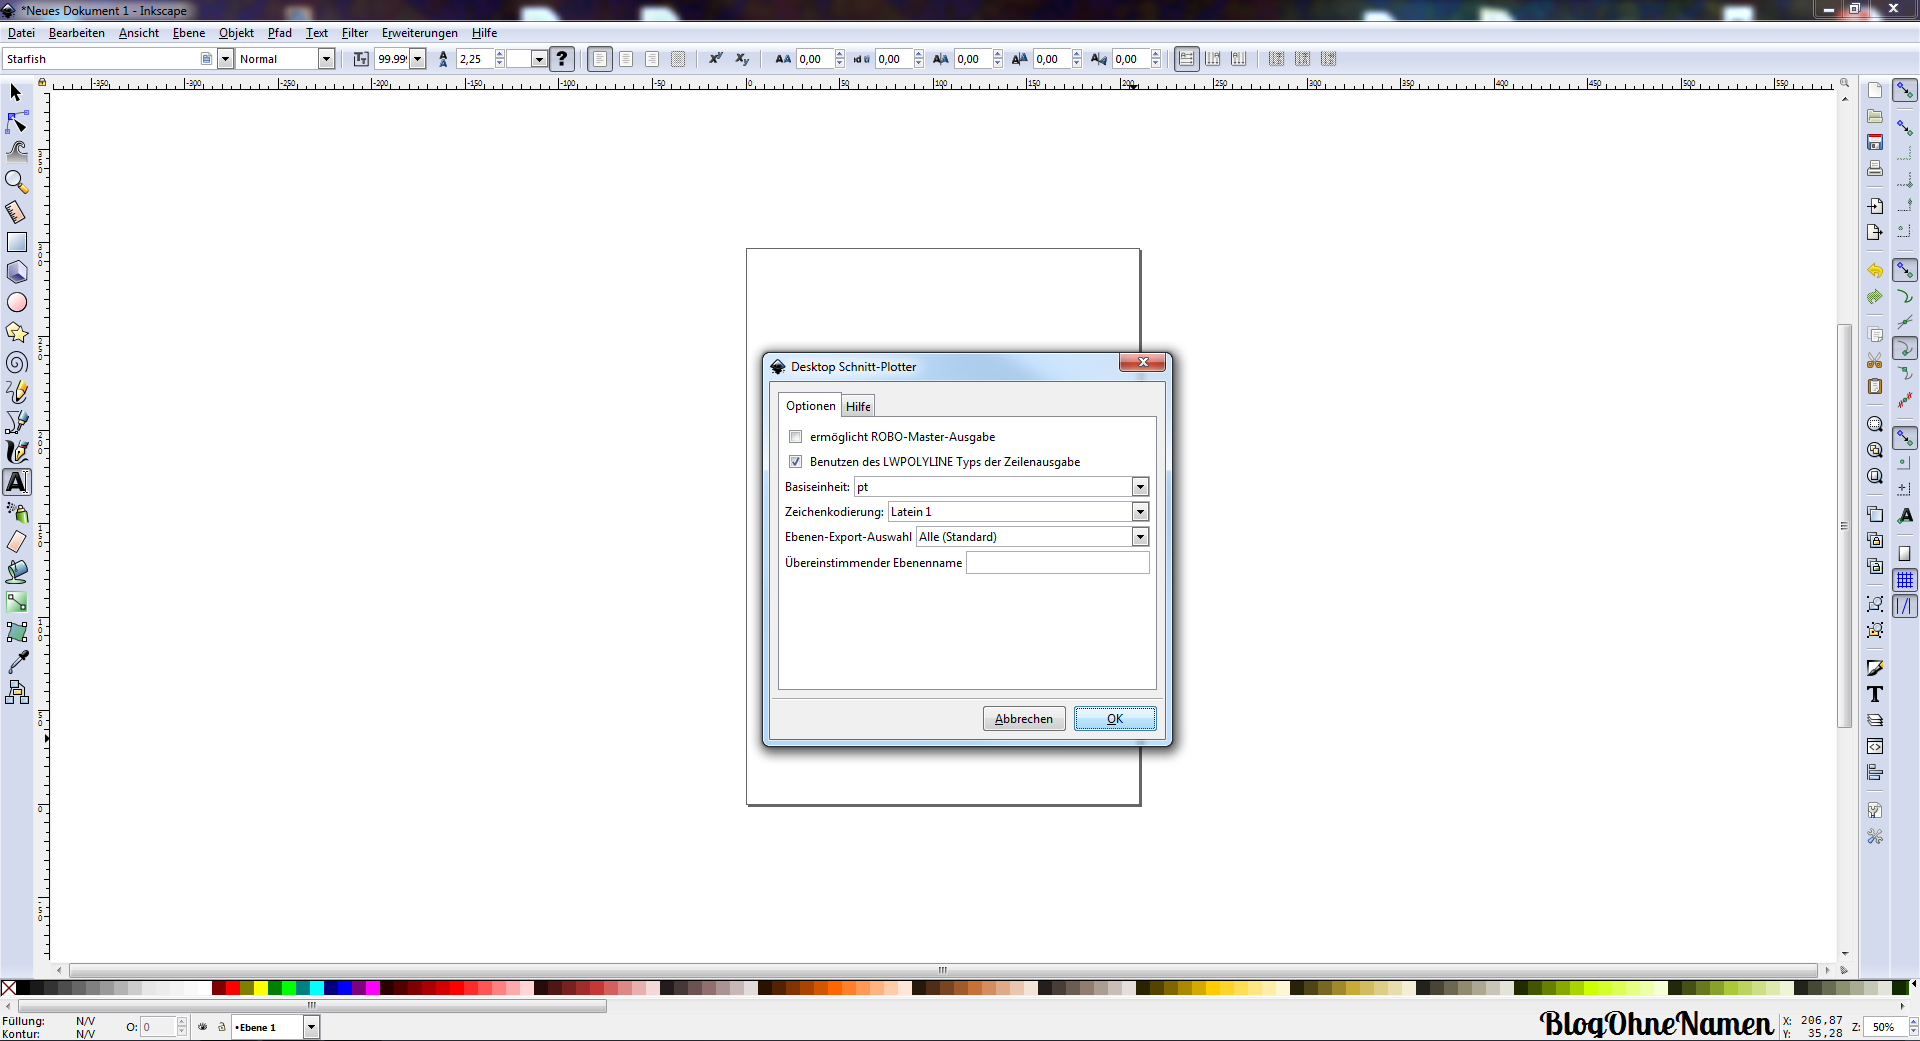
Task: Select the Eraser tool
Action: [x=17, y=542]
